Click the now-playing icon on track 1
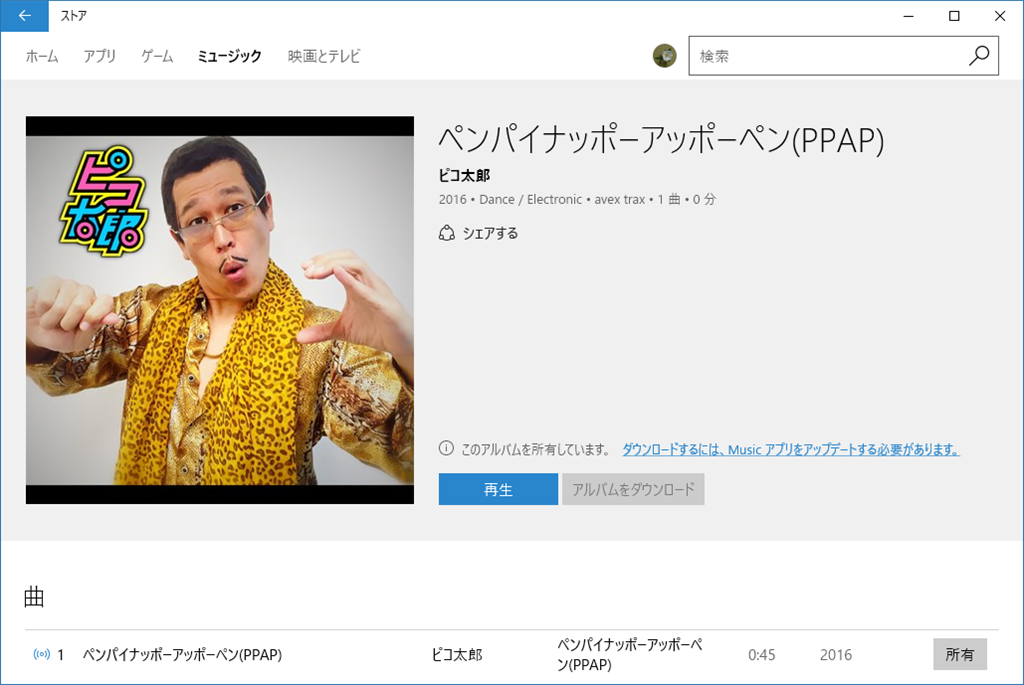The height and width of the screenshot is (685, 1024). pos(42,654)
